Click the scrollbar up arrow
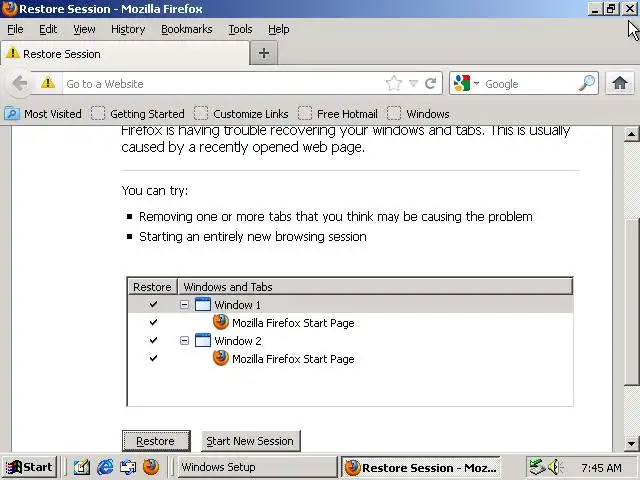The height and width of the screenshot is (480, 640). point(631,134)
